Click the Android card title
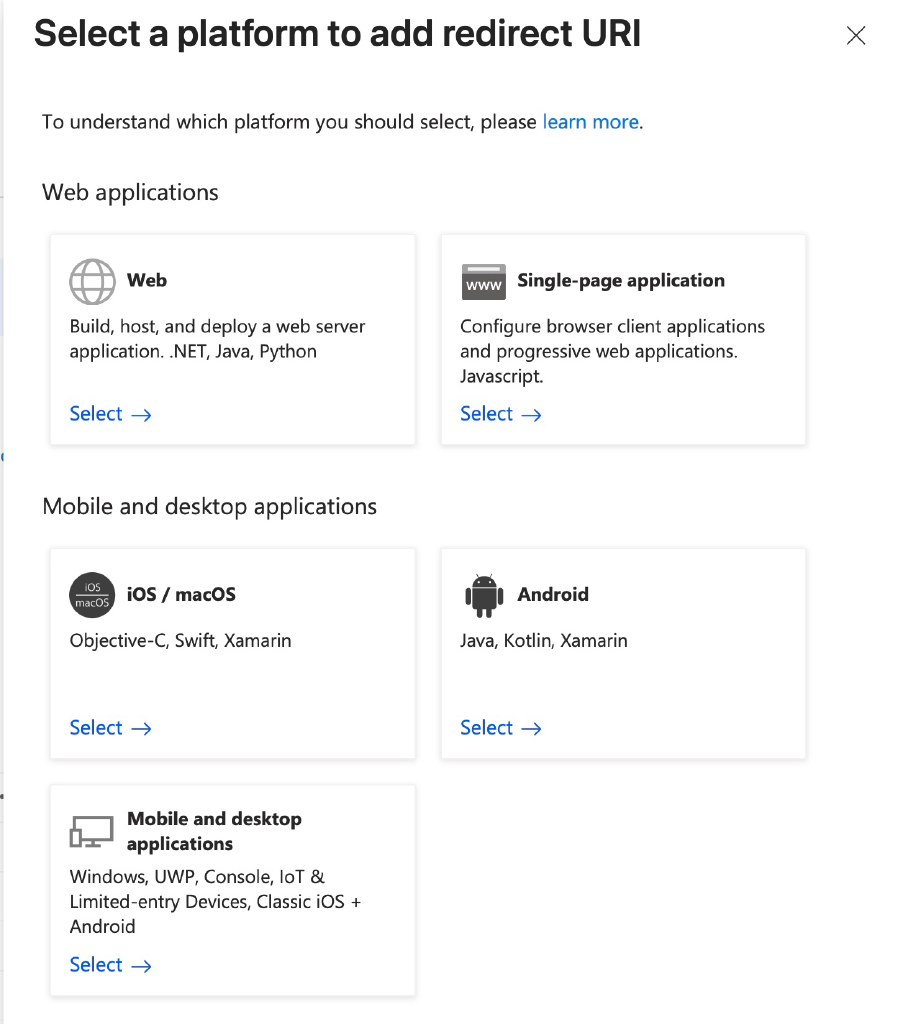The height and width of the screenshot is (1024, 908). [553, 594]
